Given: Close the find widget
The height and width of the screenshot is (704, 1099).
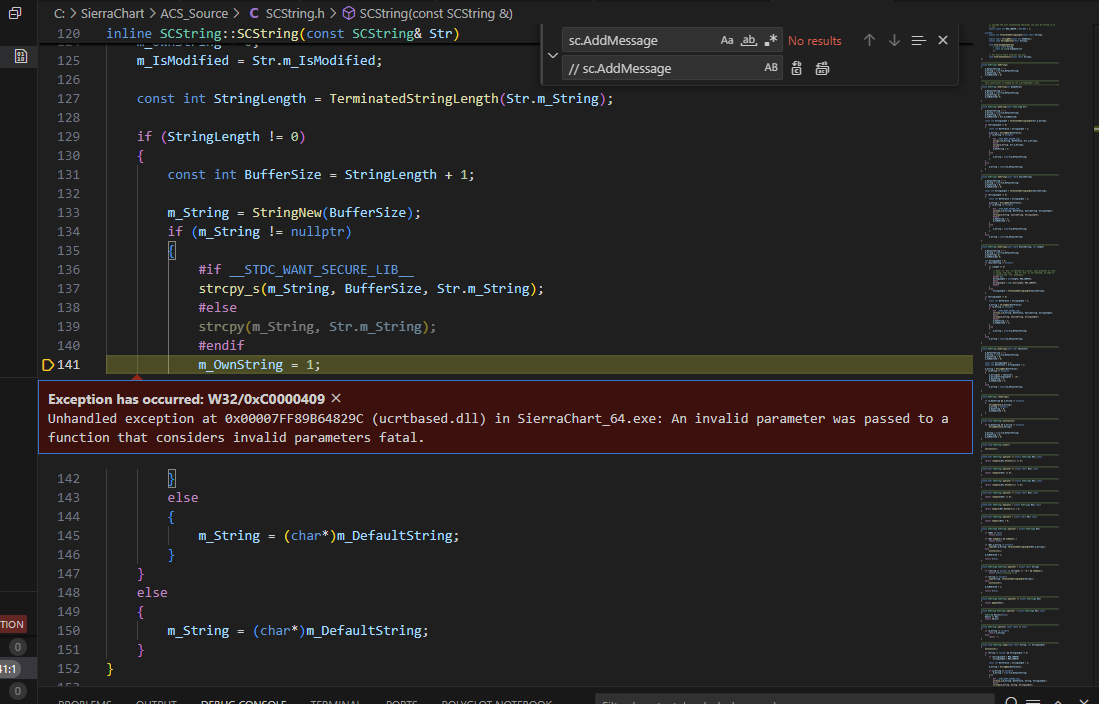Looking at the screenshot, I should coord(943,41).
